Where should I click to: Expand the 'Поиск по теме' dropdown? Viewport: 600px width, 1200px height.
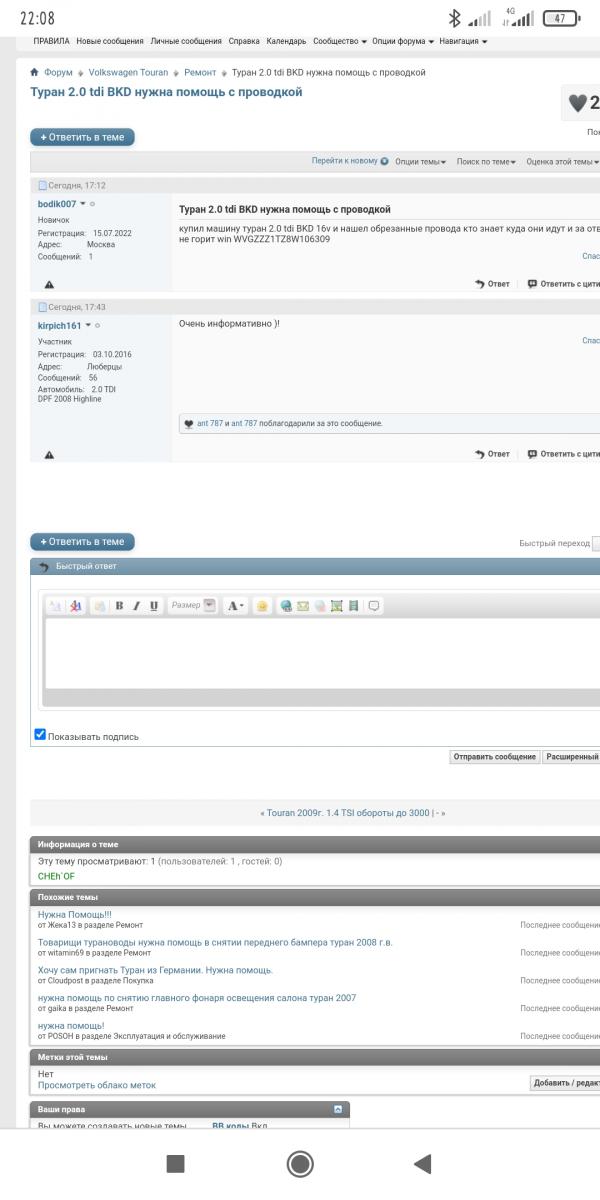click(x=485, y=161)
